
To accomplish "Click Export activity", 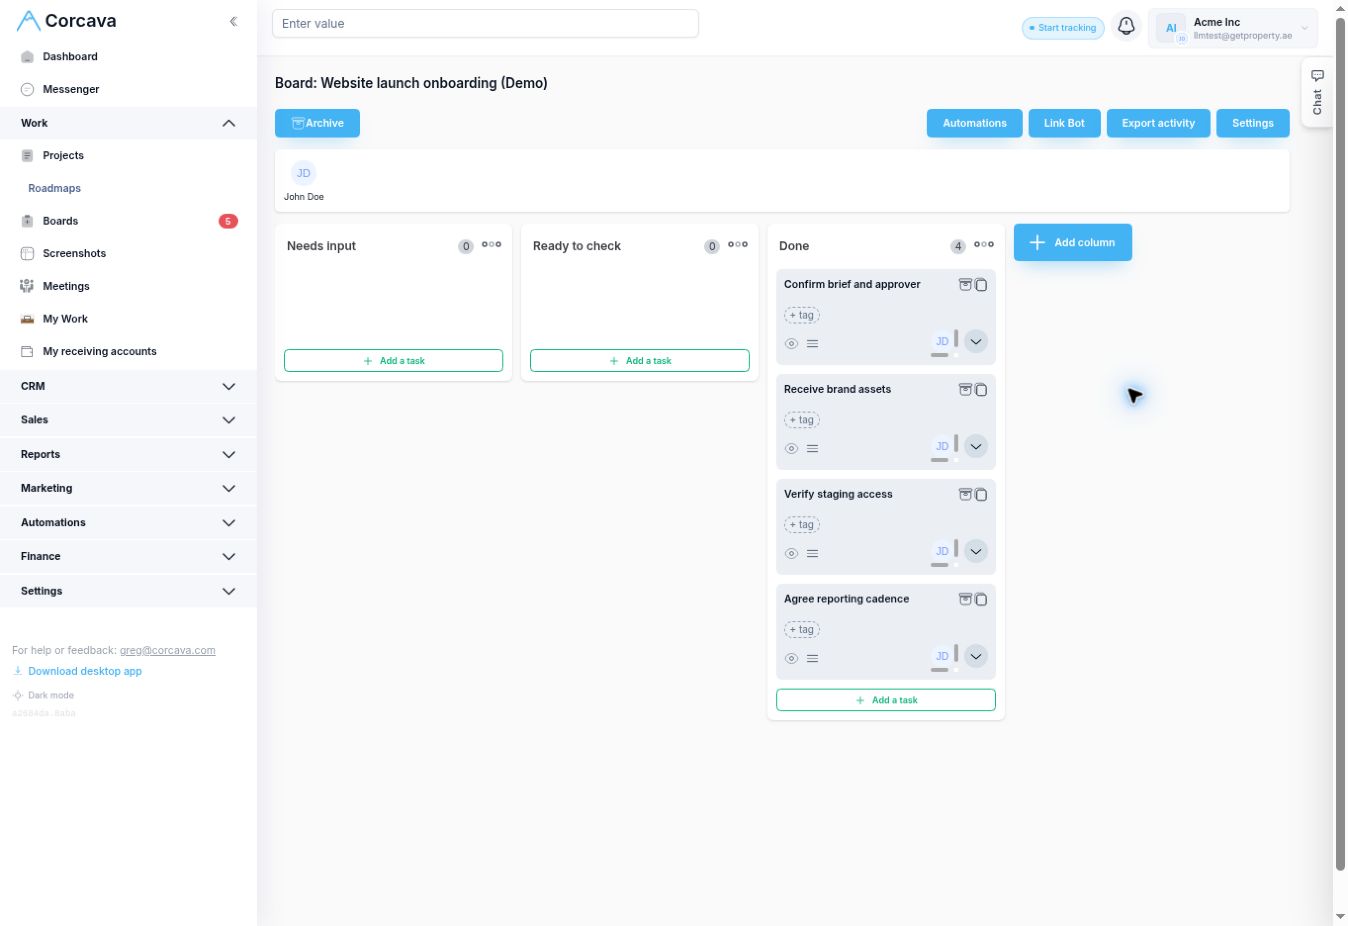I will point(1158,123).
